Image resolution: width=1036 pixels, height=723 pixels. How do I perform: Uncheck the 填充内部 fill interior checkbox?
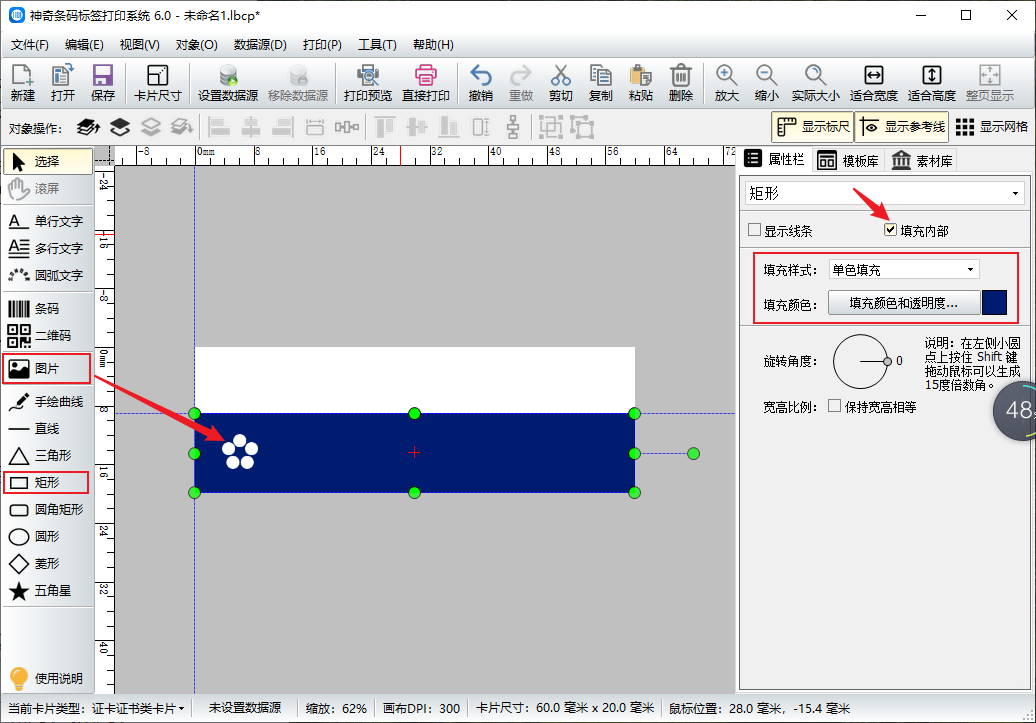[890, 231]
